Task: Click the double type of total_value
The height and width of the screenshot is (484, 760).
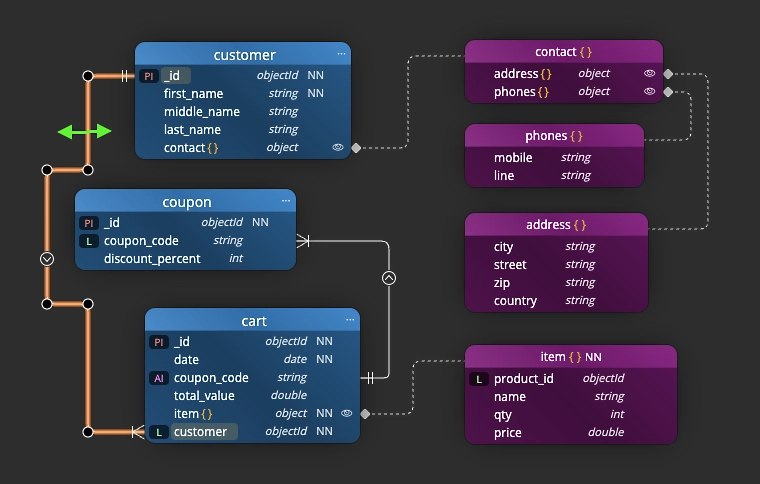Action: pos(289,395)
